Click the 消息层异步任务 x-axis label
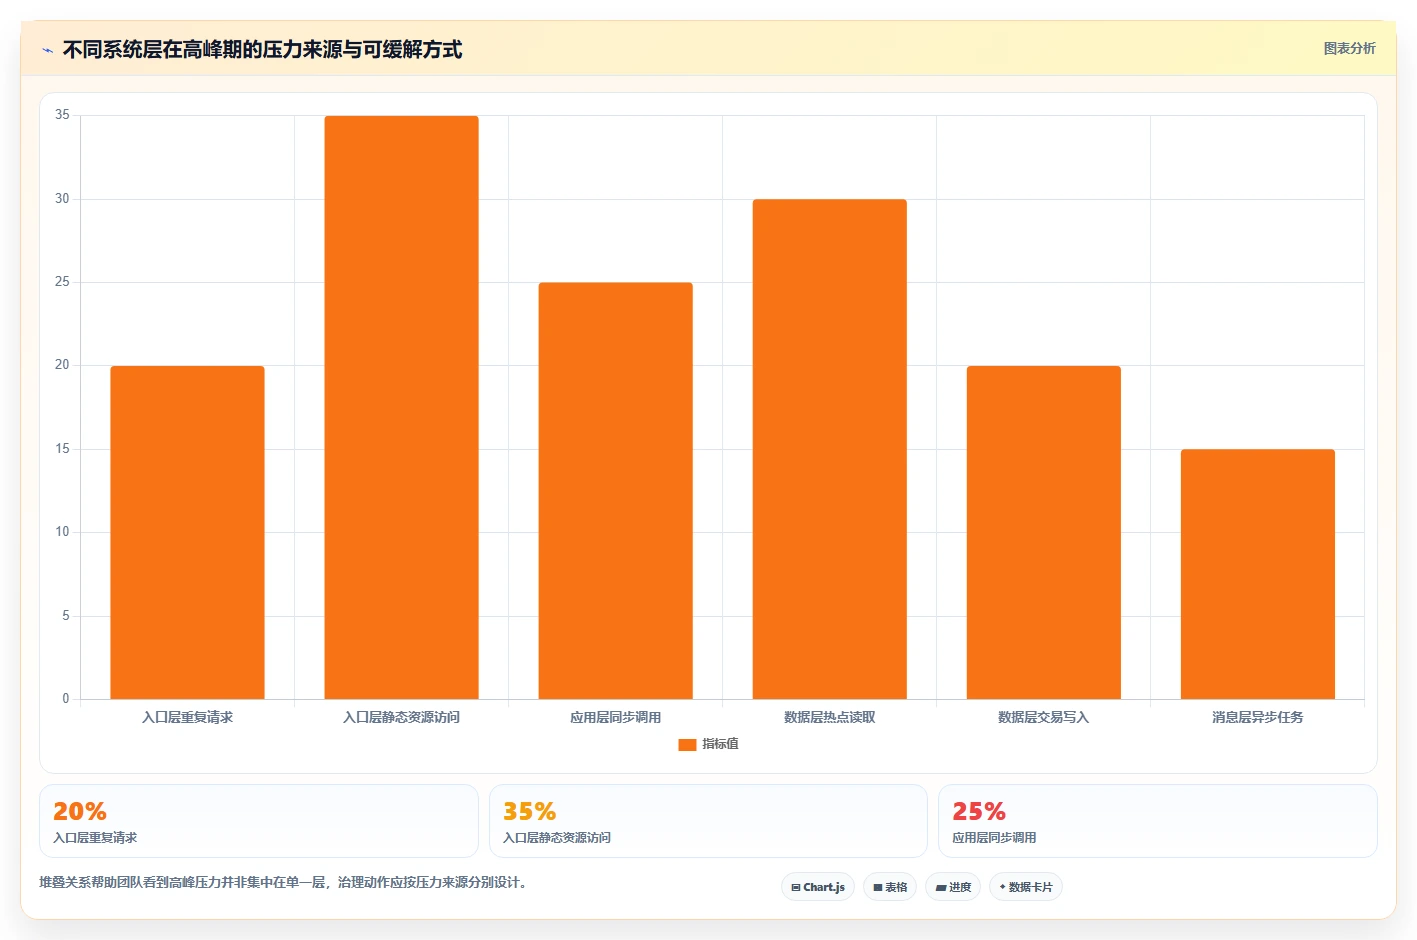 (1257, 717)
